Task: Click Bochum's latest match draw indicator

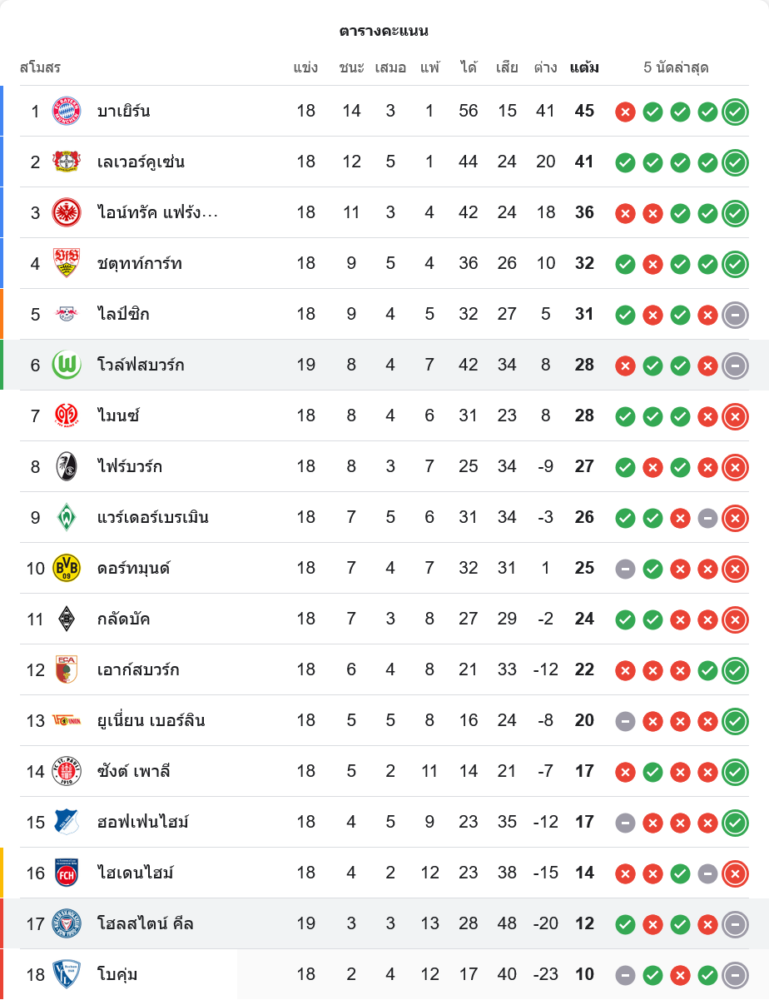Action: click(x=735, y=974)
